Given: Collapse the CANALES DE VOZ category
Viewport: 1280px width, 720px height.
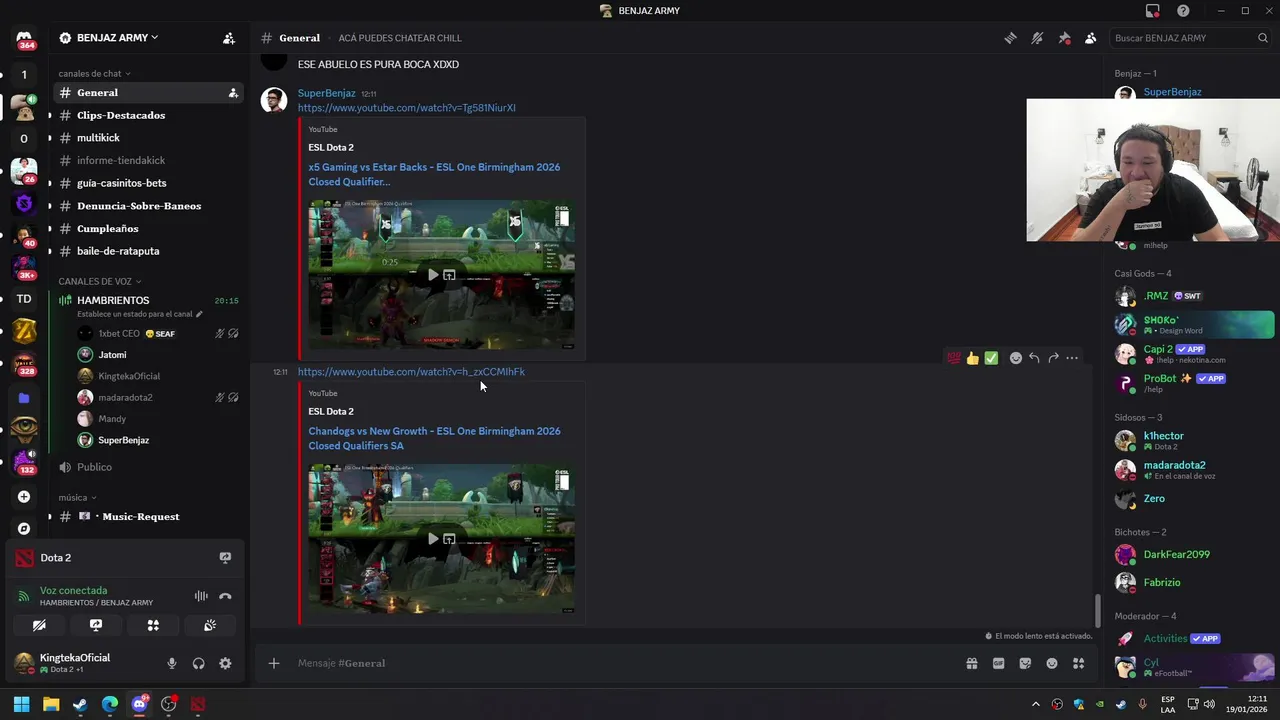Looking at the screenshot, I should click(100, 281).
